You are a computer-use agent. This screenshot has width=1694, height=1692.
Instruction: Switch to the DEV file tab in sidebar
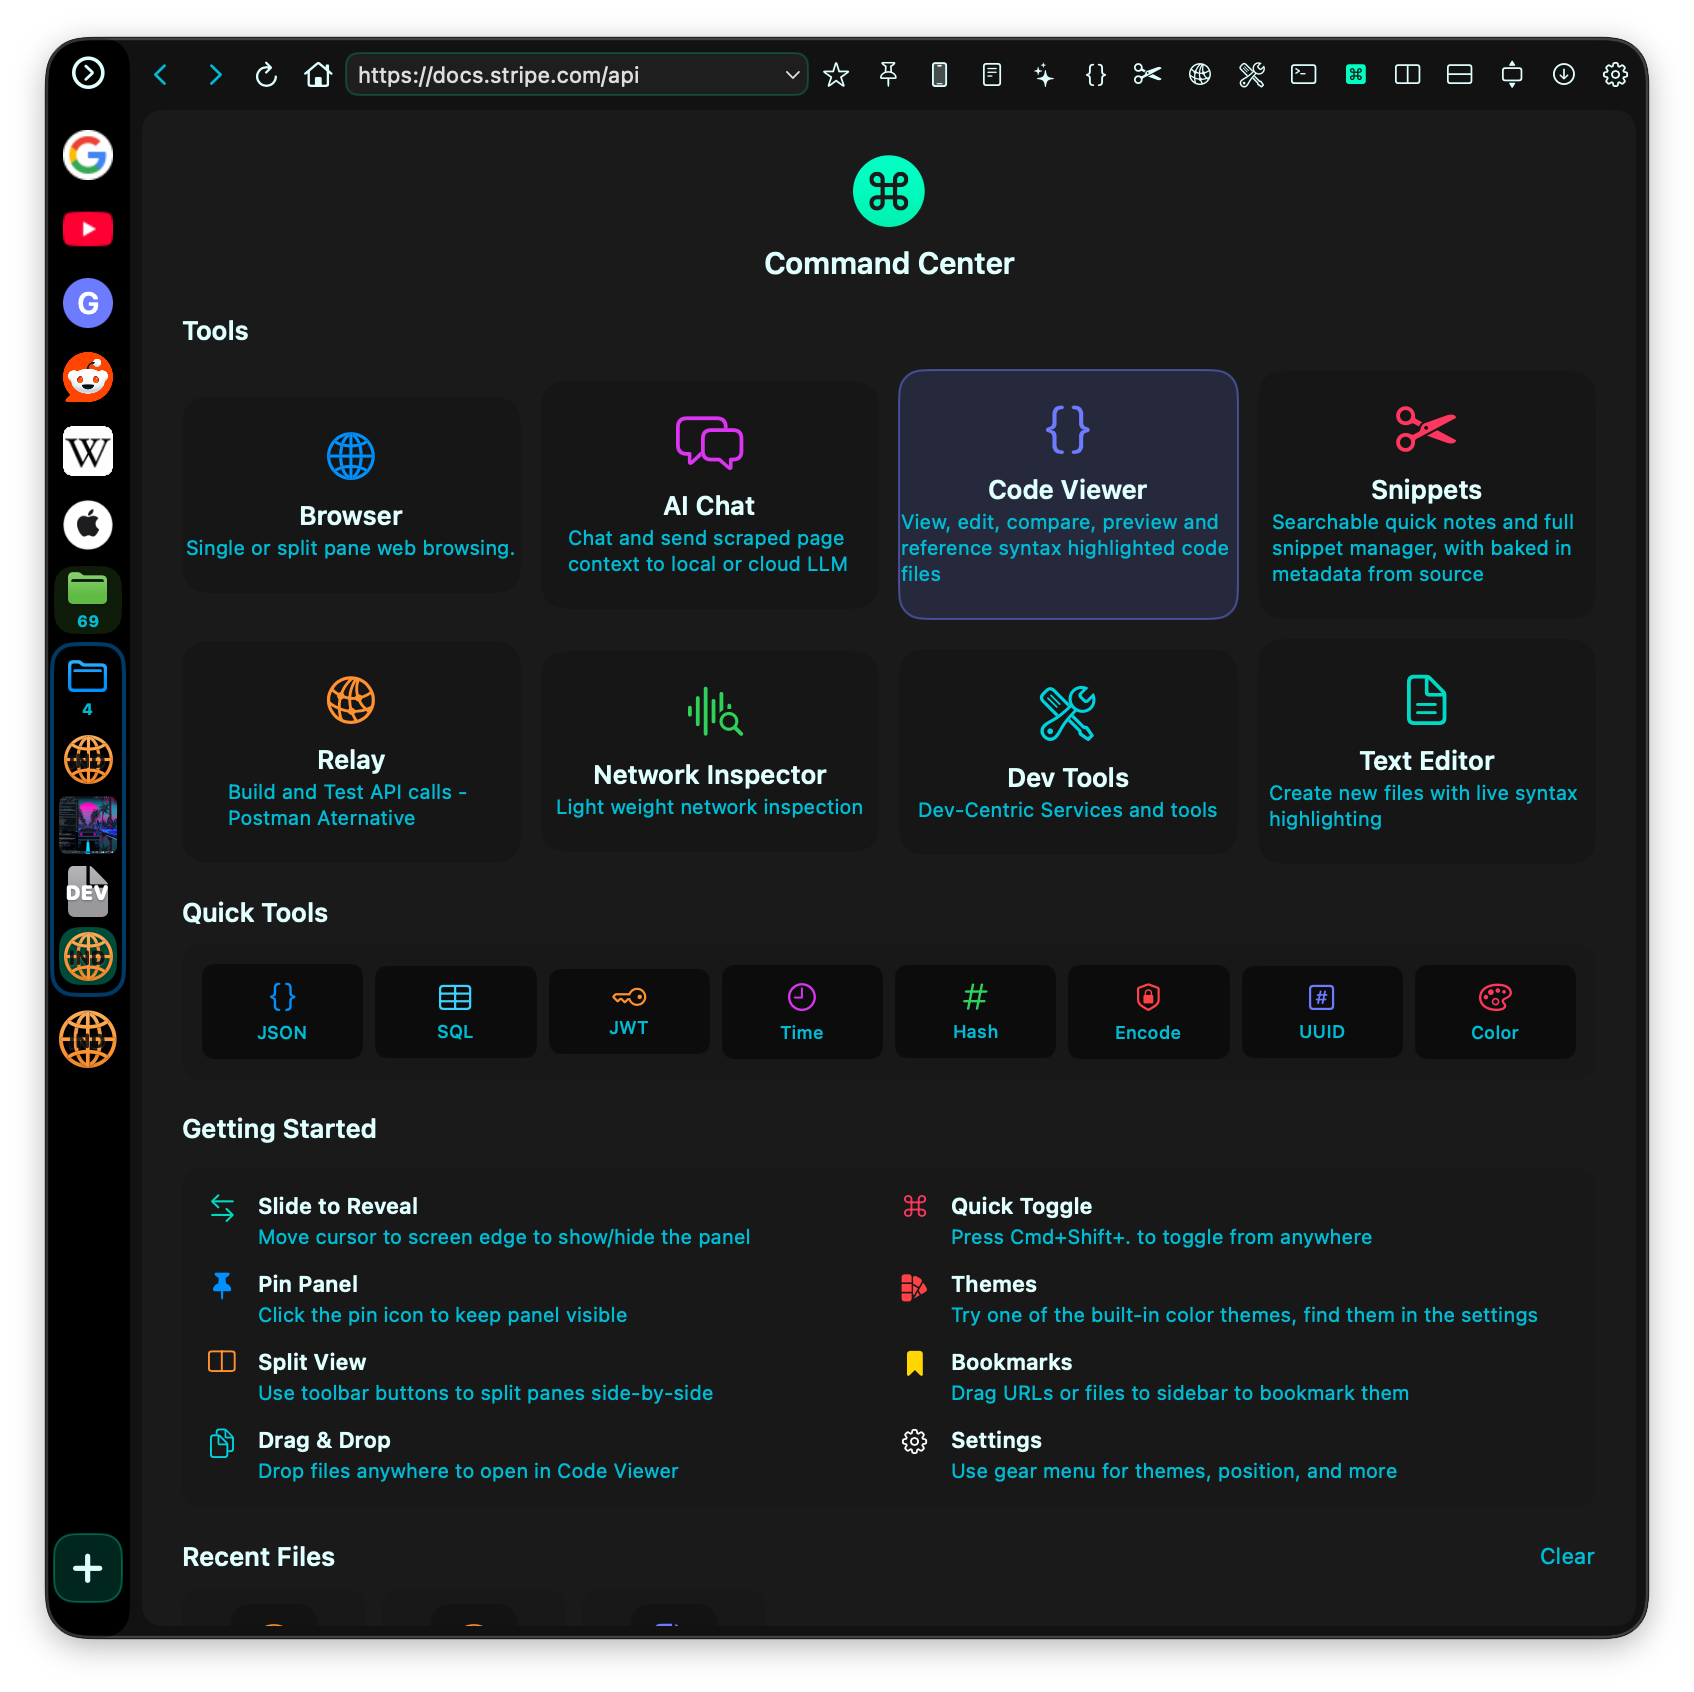(x=87, y=889)
